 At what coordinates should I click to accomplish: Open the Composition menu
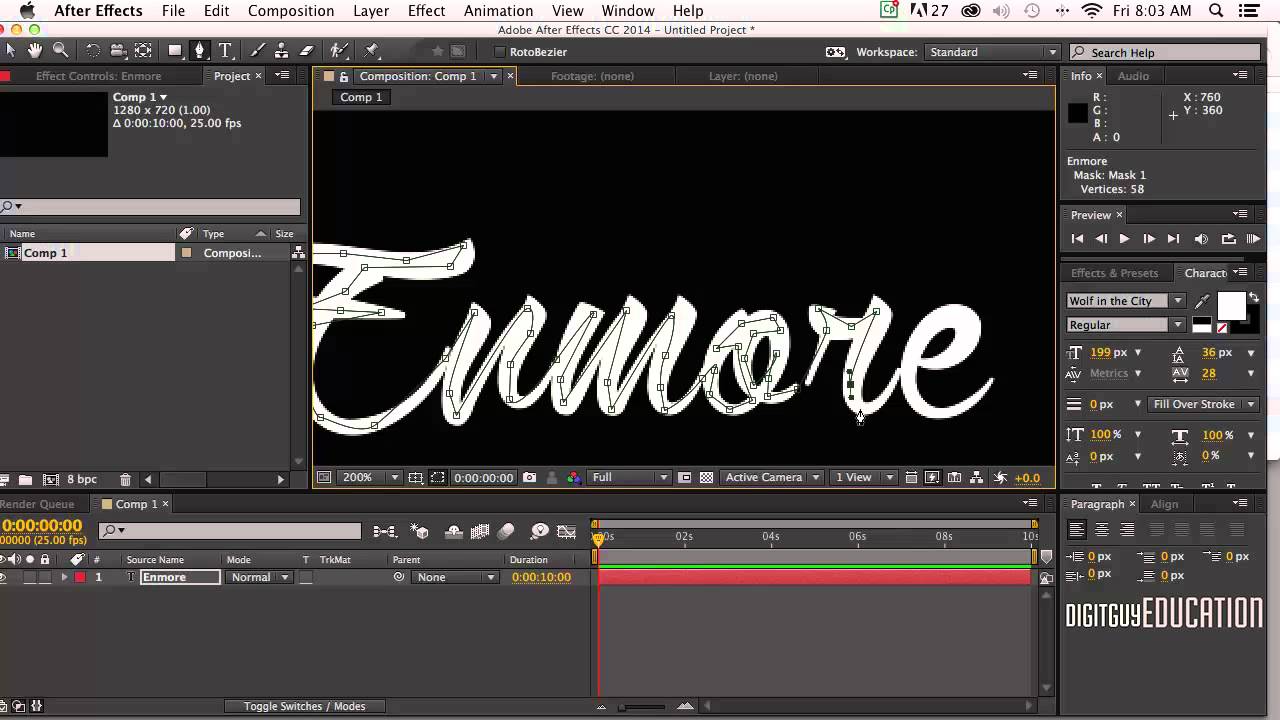click(291, 11)
